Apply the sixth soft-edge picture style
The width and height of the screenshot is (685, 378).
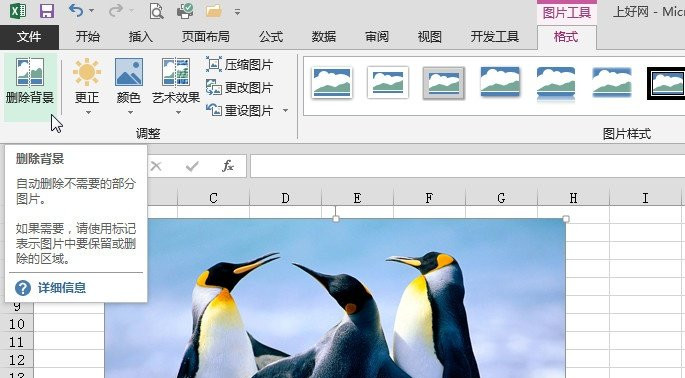pos(612,82)
